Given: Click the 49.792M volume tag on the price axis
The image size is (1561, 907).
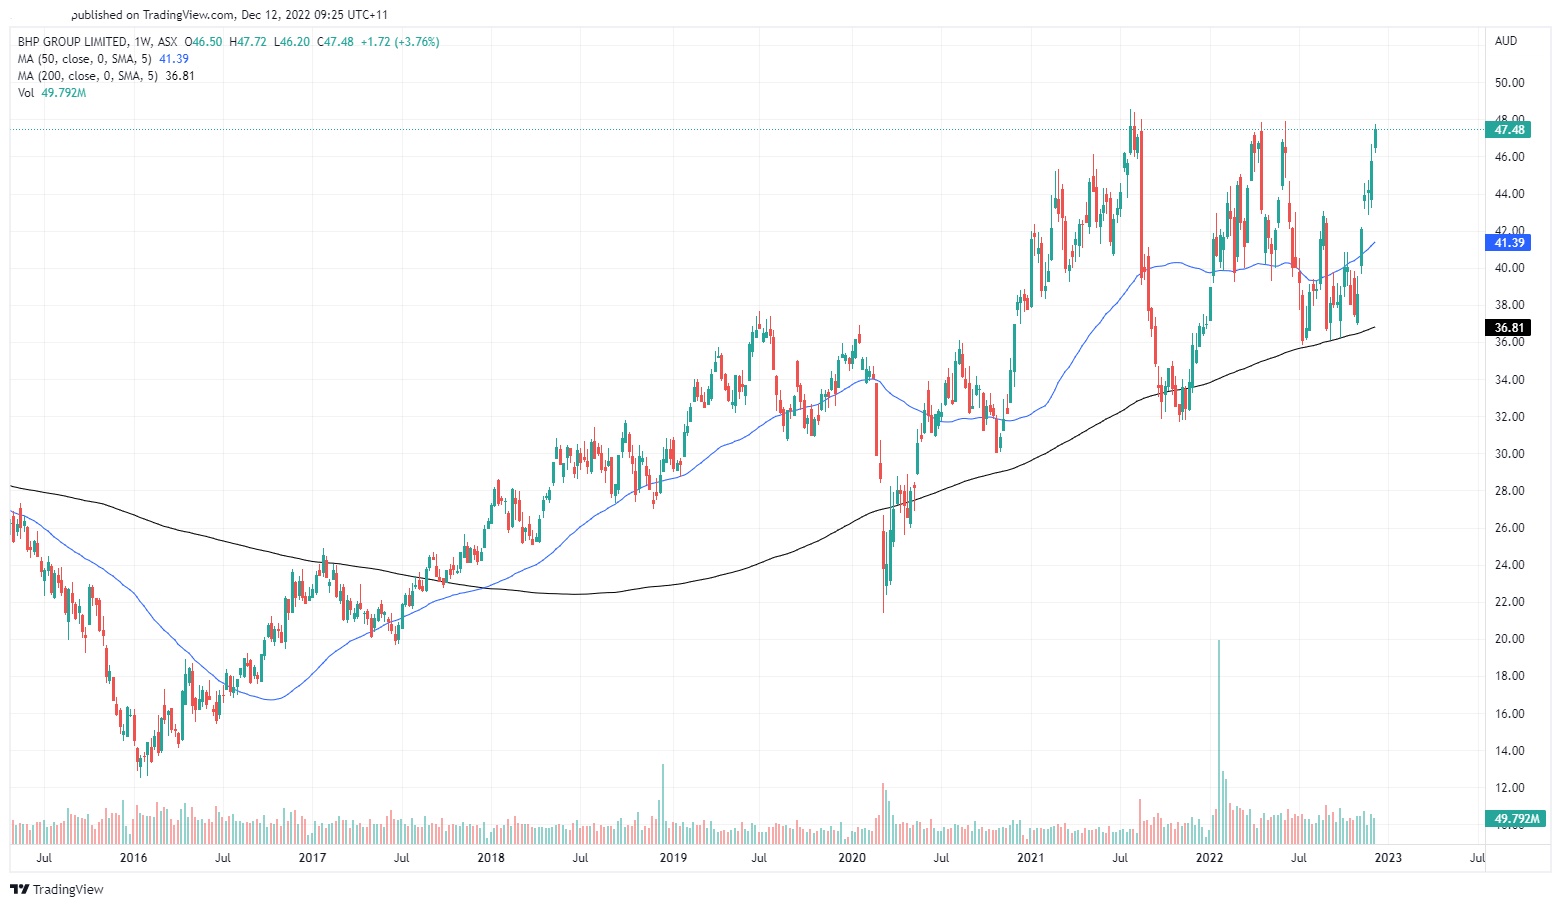Looking at the screenshot, I should [x=1516, y=819].
